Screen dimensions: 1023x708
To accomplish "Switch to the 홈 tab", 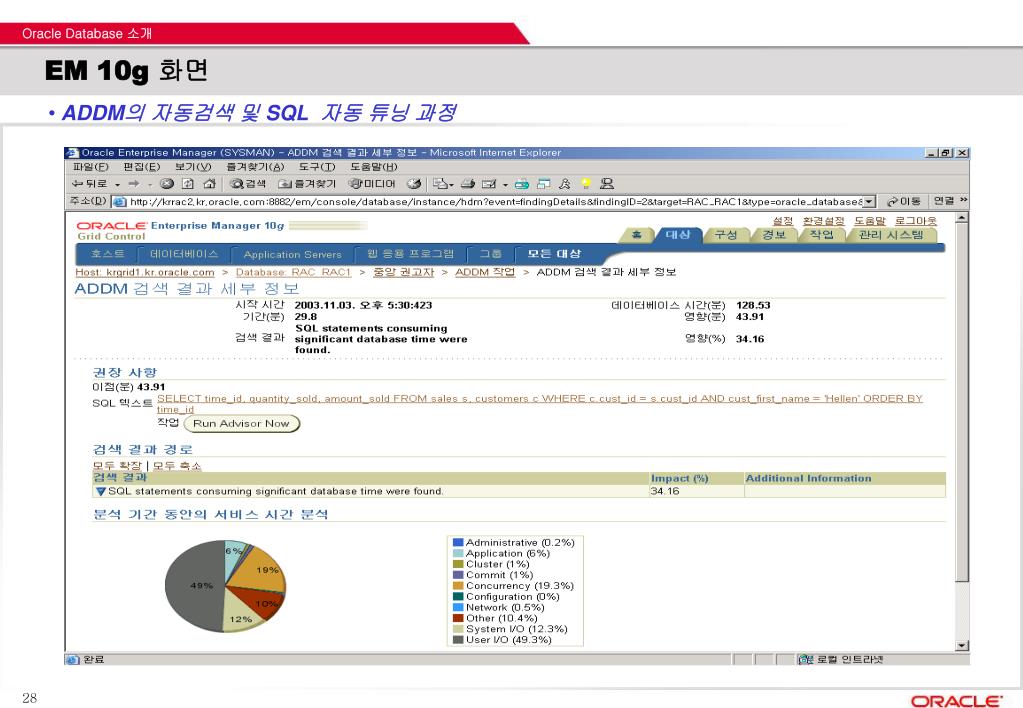I will [636, 235].
